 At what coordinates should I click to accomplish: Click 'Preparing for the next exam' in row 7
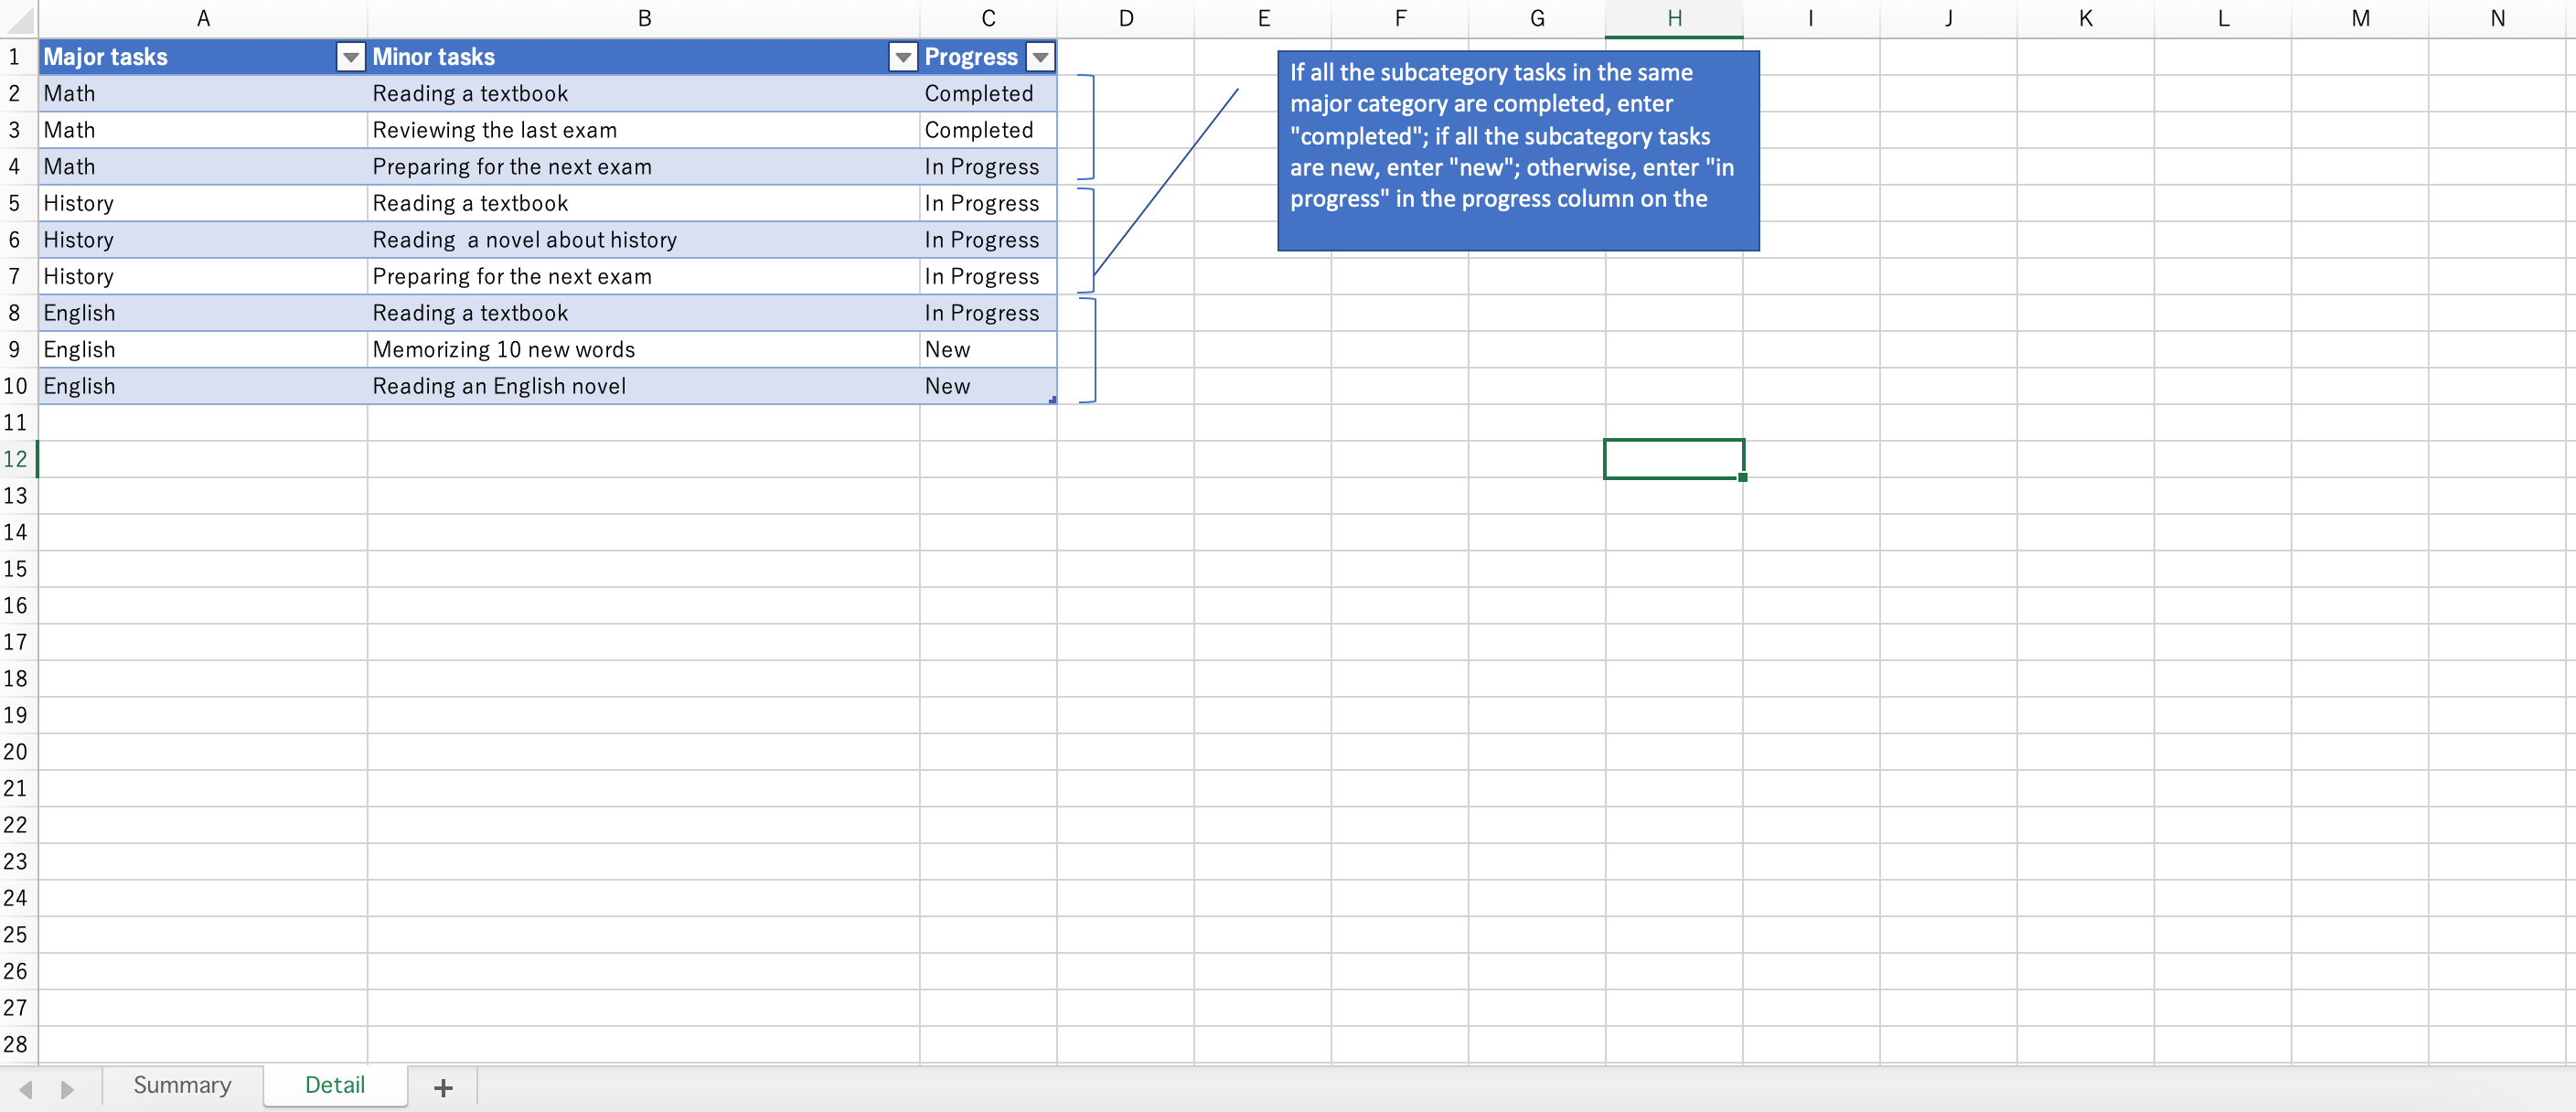(x=644, y=276)
